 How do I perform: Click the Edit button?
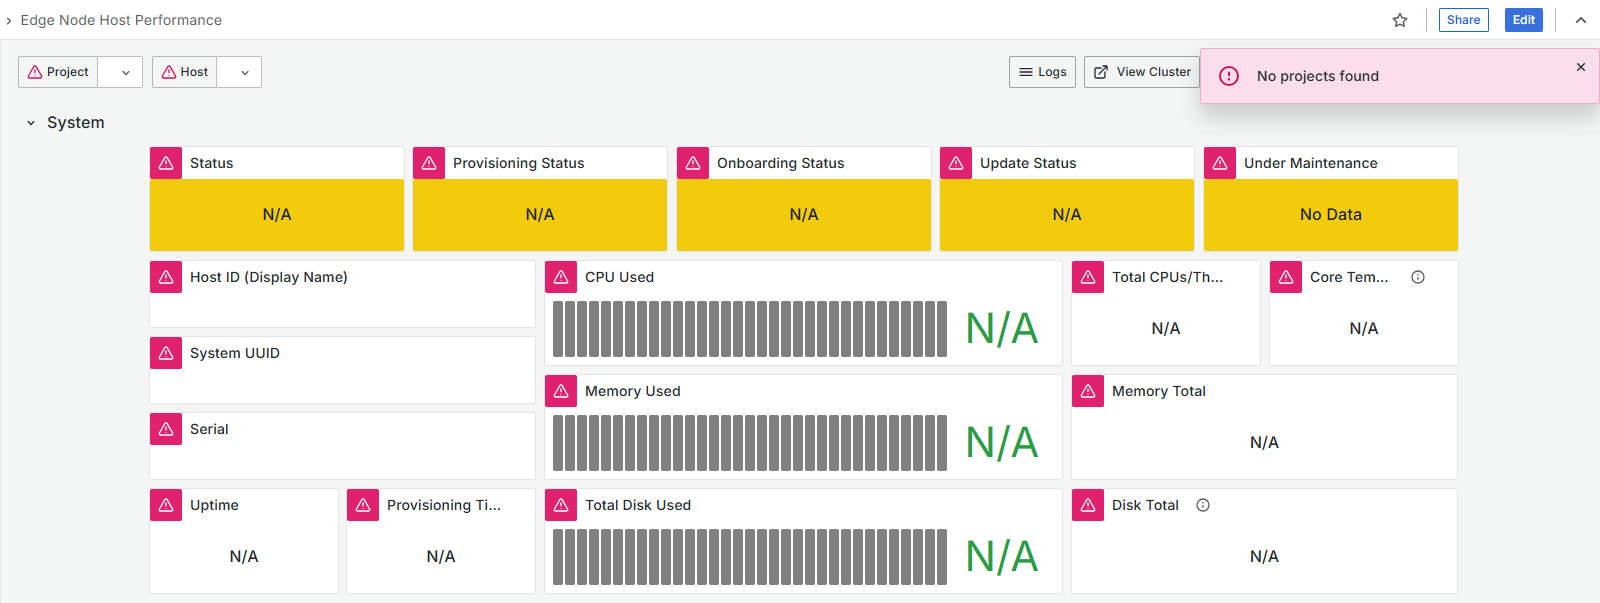(x=1523, y=20)
